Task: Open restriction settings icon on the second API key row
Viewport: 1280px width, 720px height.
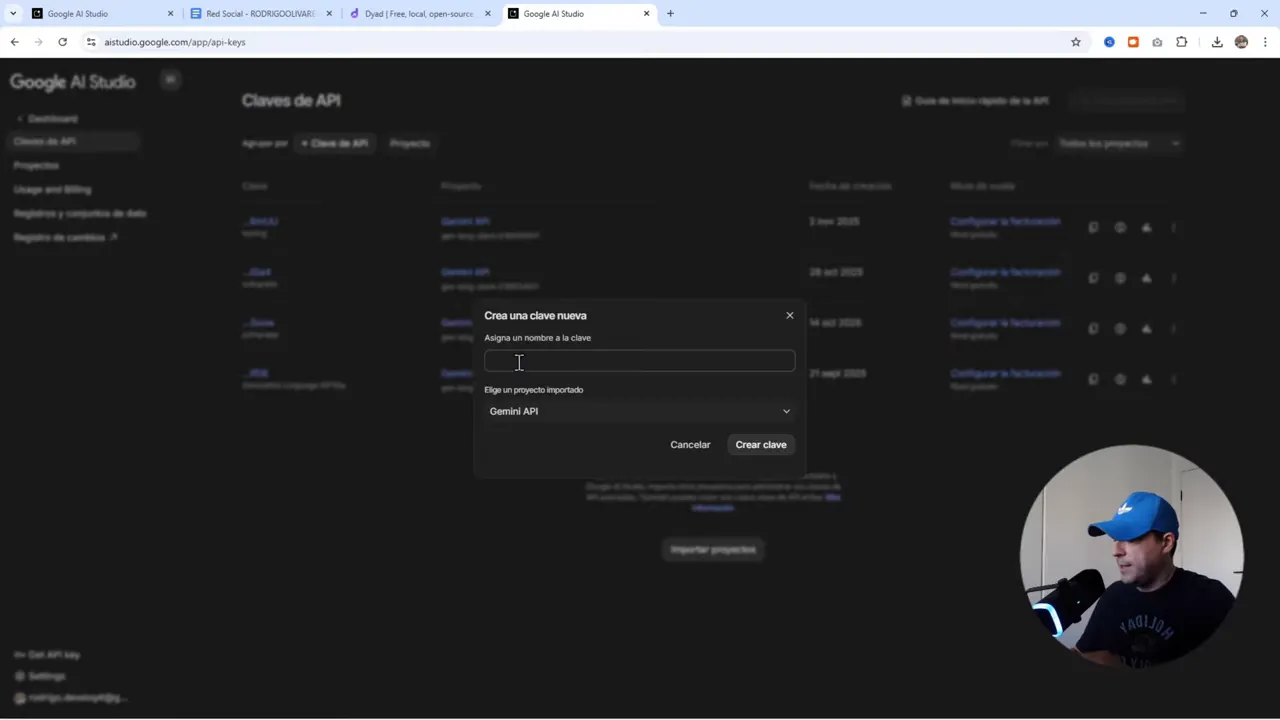Action: pyautogui.click(x=1120, y=278)
